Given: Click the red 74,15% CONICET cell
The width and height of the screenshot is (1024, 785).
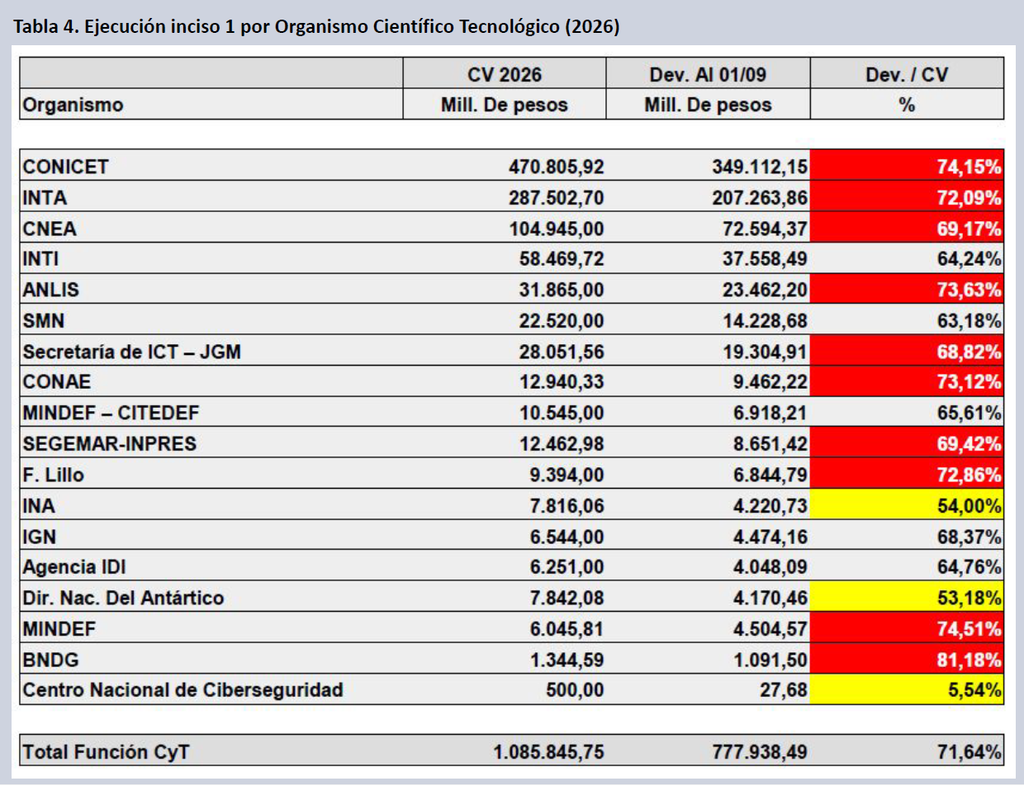Looking at the screenshot, I should coord(907,165).
